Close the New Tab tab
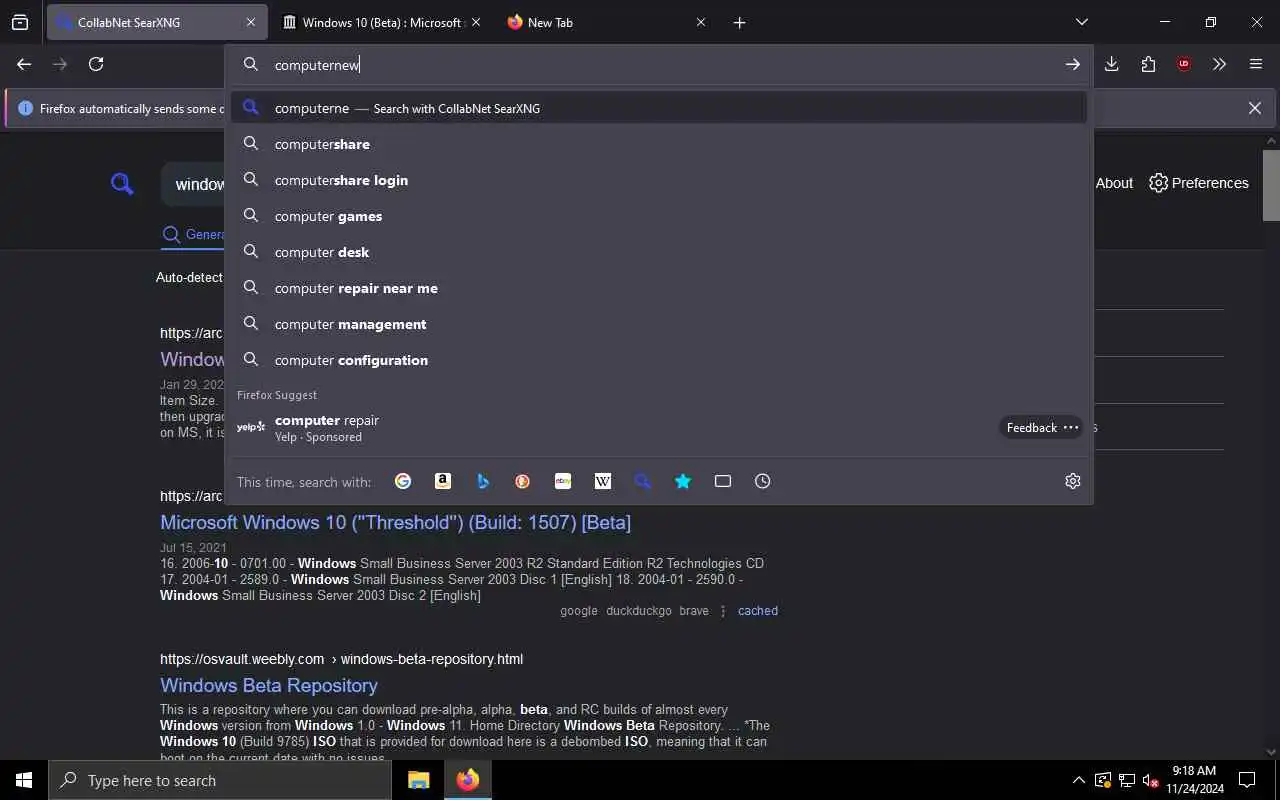1280x800 pixels. [700, 22]
